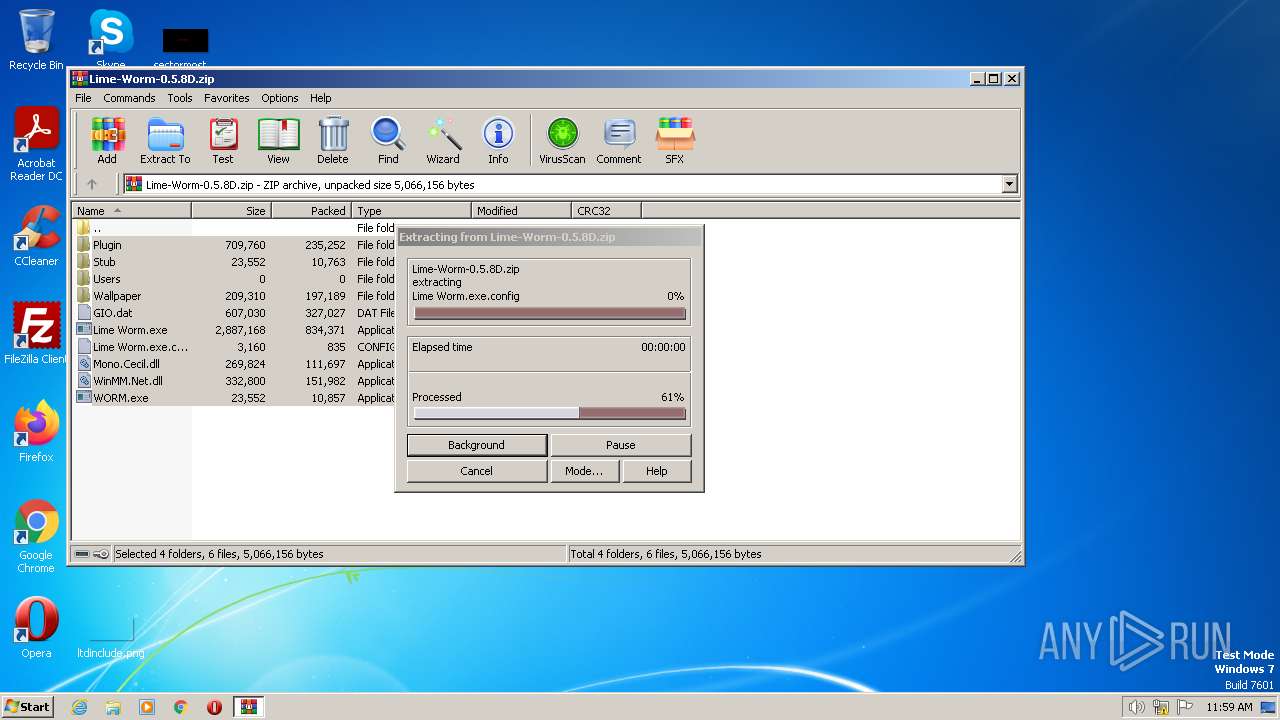
Task: Click the Test archive icon
Action: [x=223, y=140]
